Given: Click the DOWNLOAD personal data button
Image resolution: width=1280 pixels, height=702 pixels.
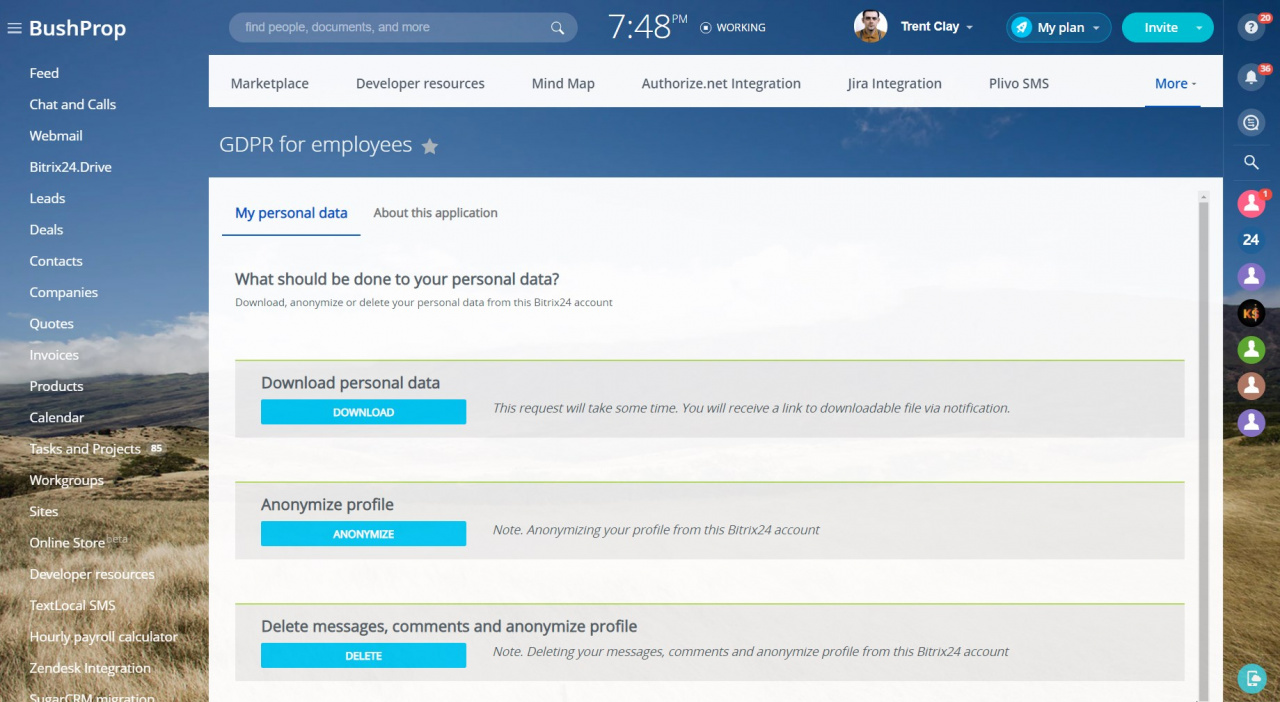Looking at the screenshot, I should point(363,412).
